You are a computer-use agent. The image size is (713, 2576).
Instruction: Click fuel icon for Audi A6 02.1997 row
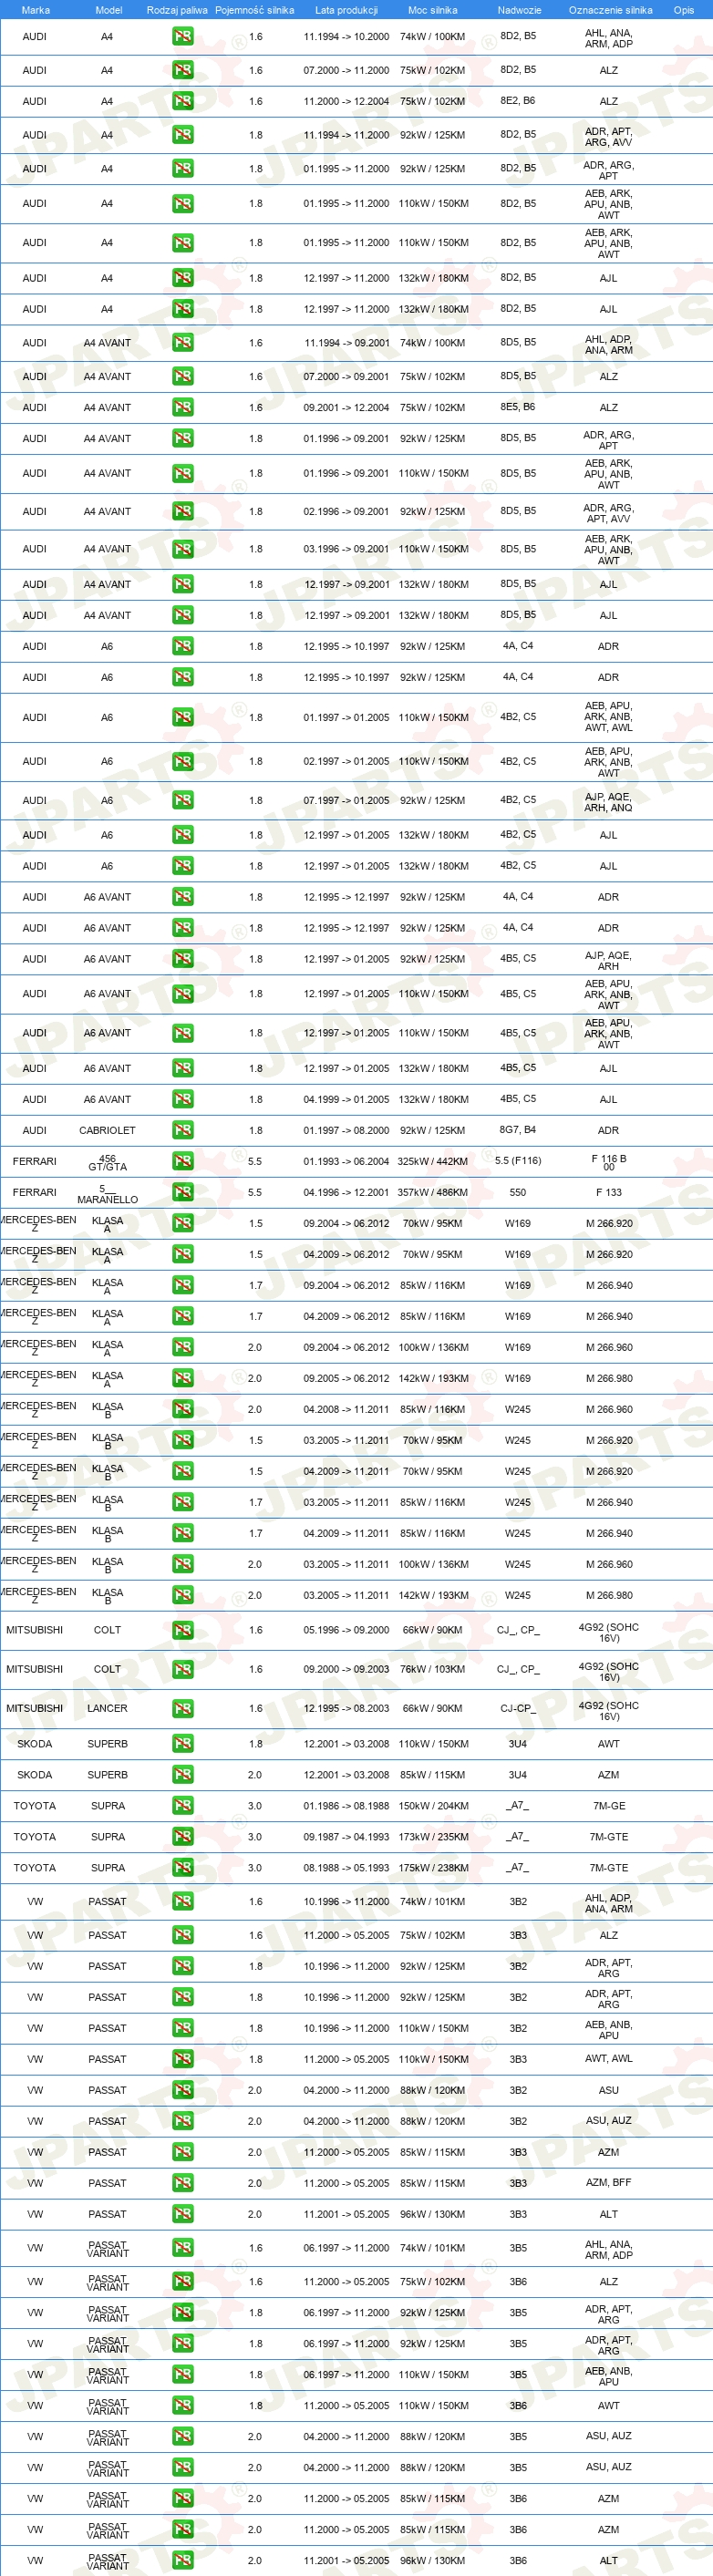[183, 761]
